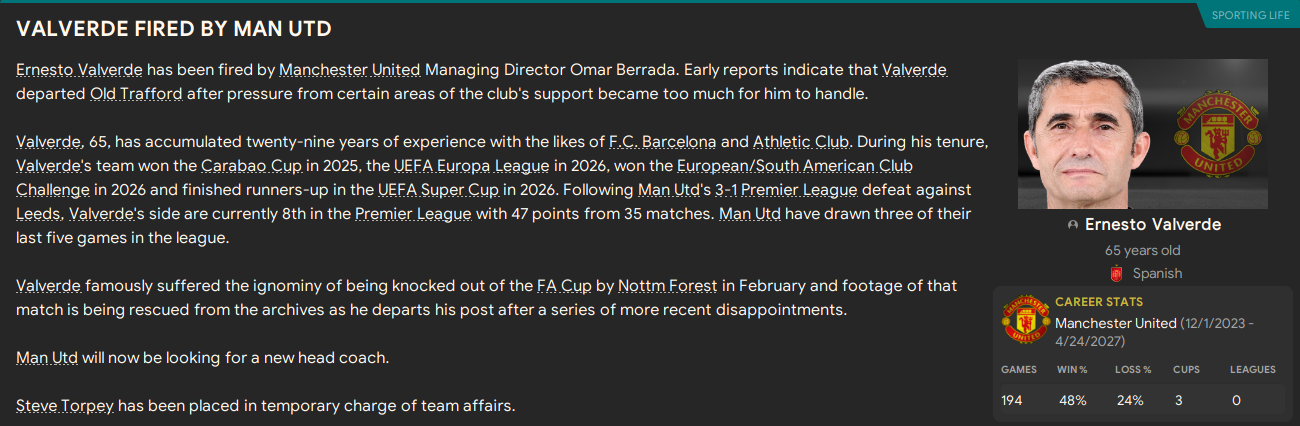Open Steve Torpey's profile link
Viewport: 1300px width, 426px height.
click(64, 405)
